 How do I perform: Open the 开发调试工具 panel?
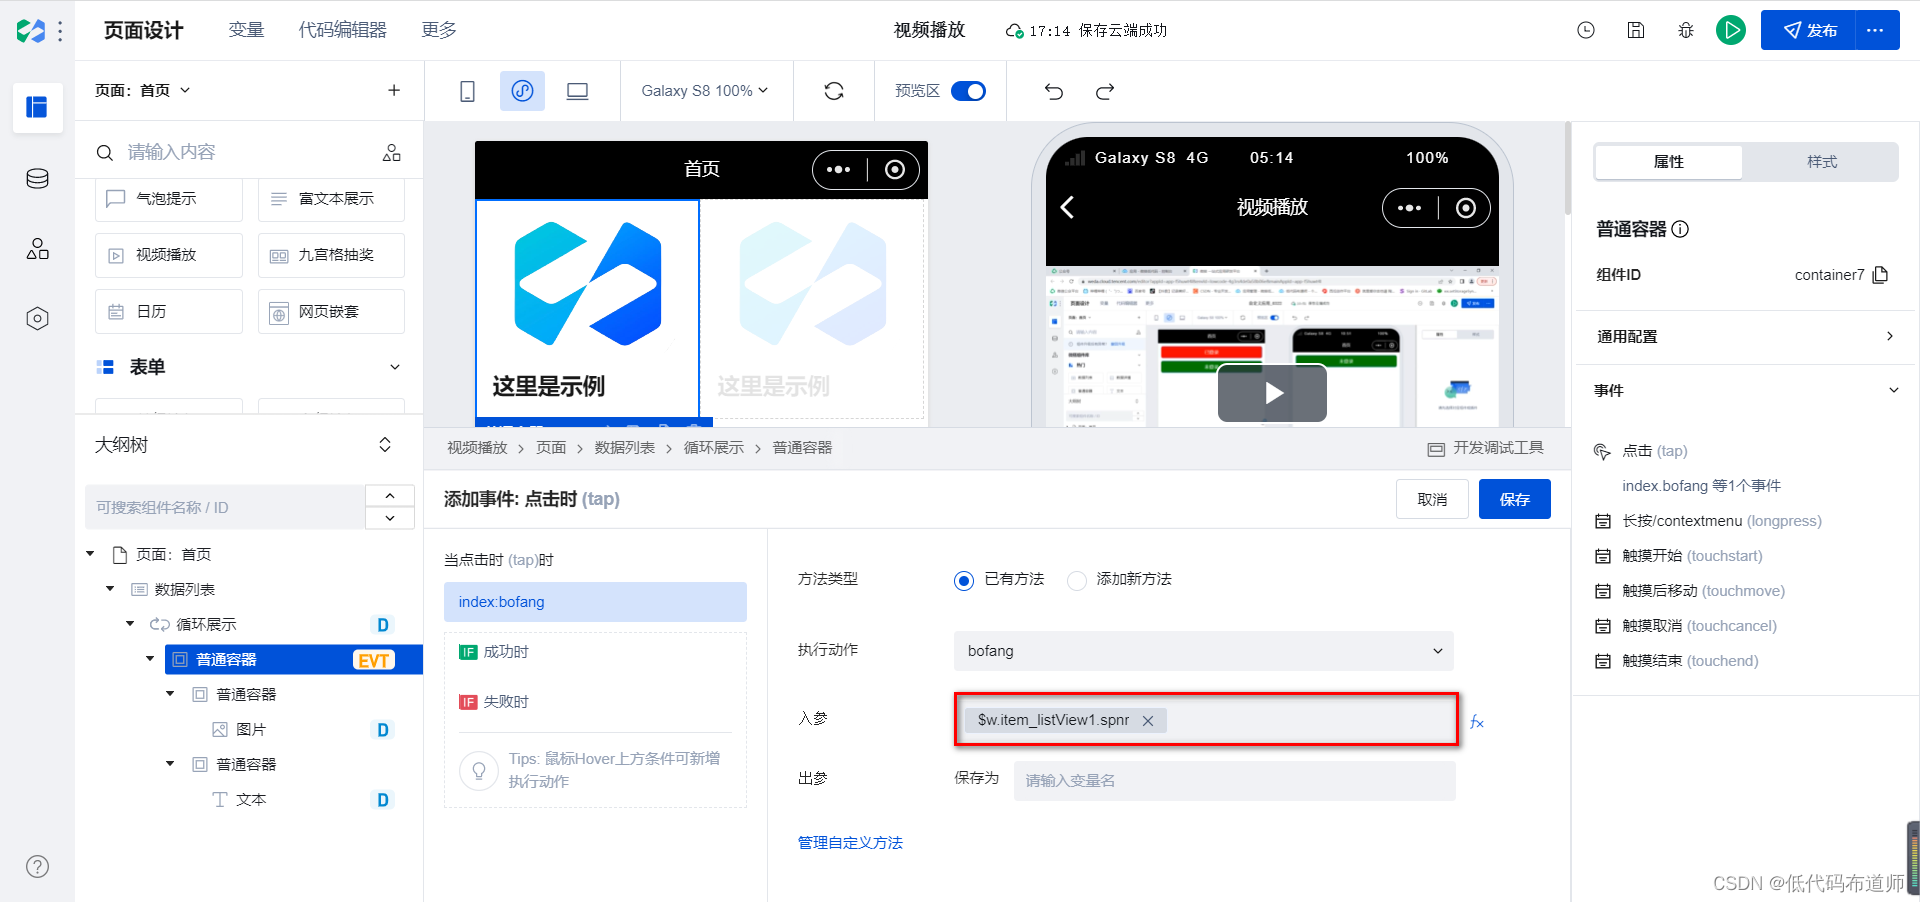pos(1486,448)
